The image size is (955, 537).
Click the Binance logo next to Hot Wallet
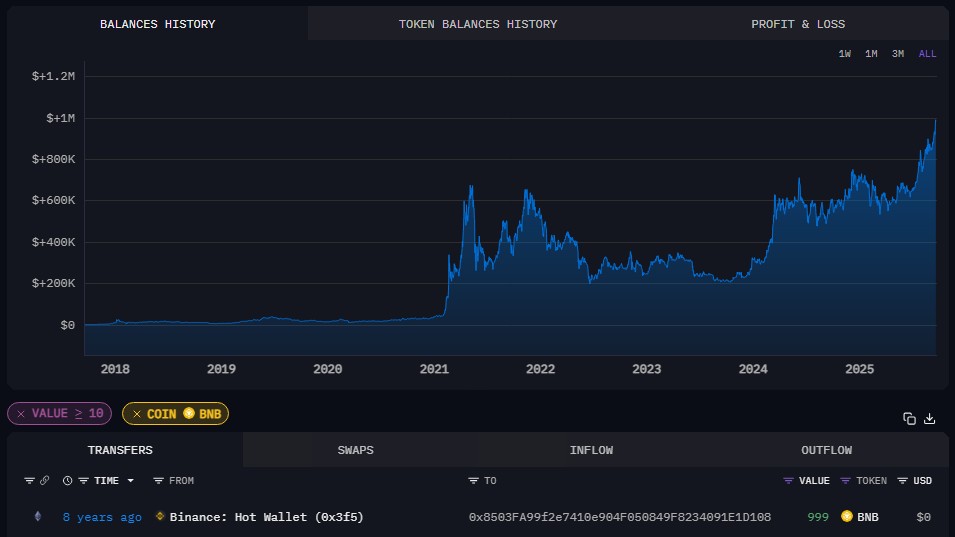click(x=160, y=516)
